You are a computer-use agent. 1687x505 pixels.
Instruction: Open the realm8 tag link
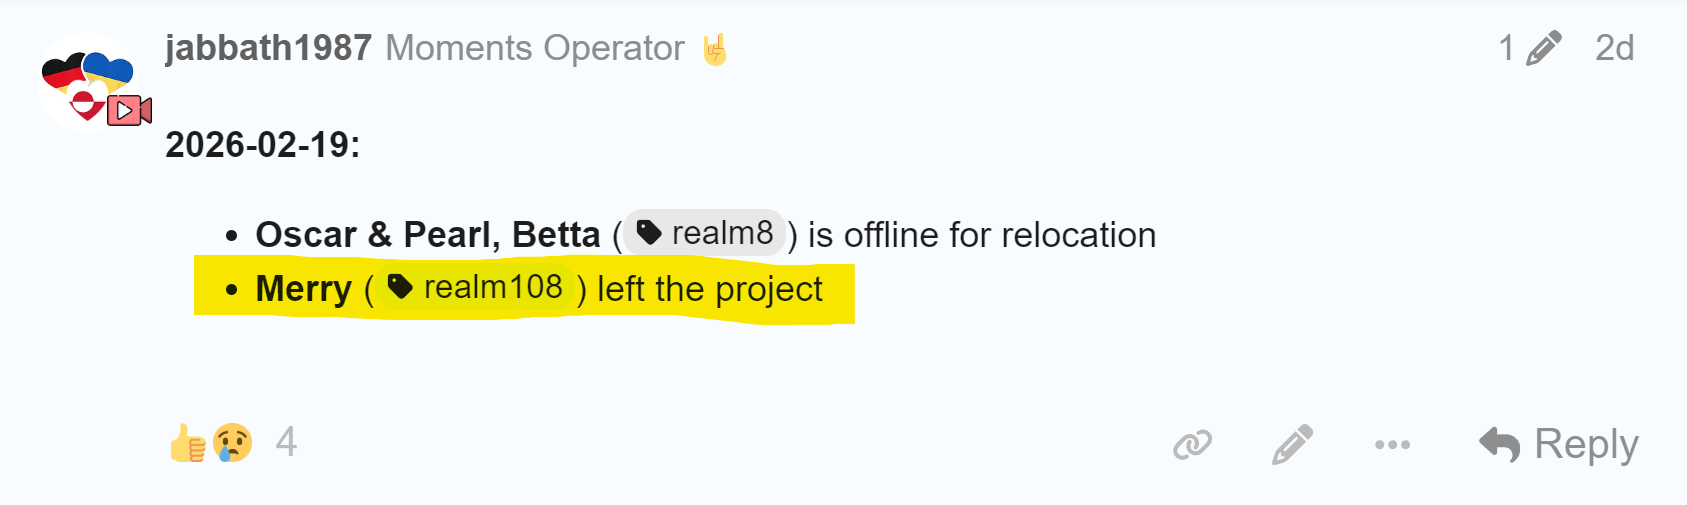[x=722, y=233]
